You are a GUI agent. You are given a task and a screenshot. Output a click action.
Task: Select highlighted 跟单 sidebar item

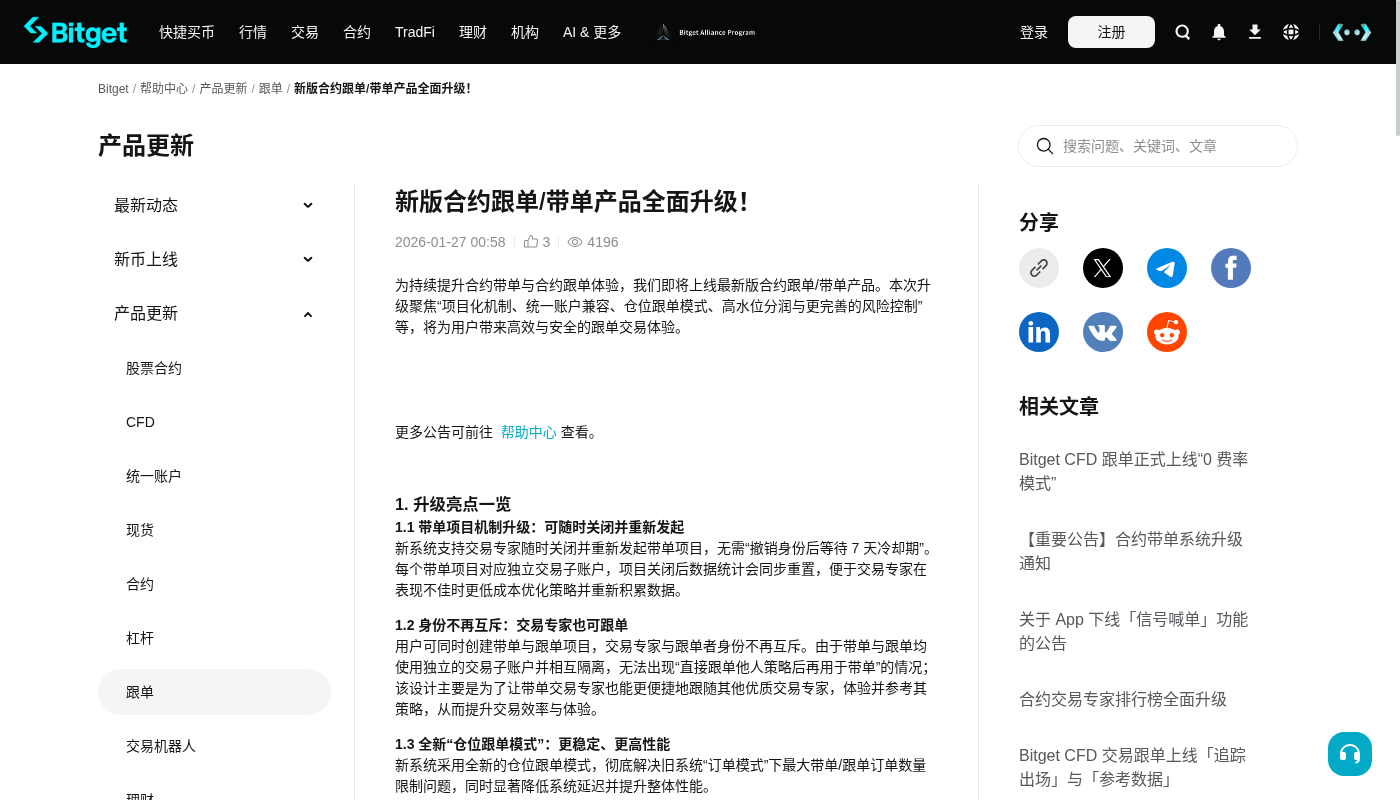(214, 692)
